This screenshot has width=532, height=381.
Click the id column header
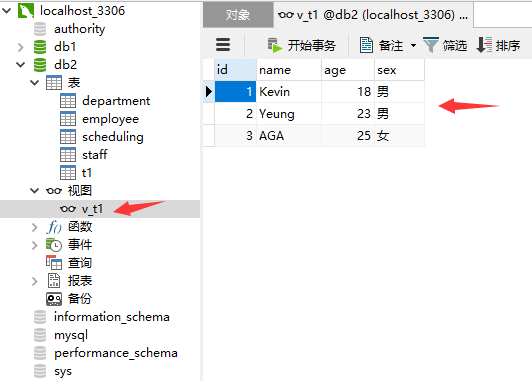coord(235,70)
